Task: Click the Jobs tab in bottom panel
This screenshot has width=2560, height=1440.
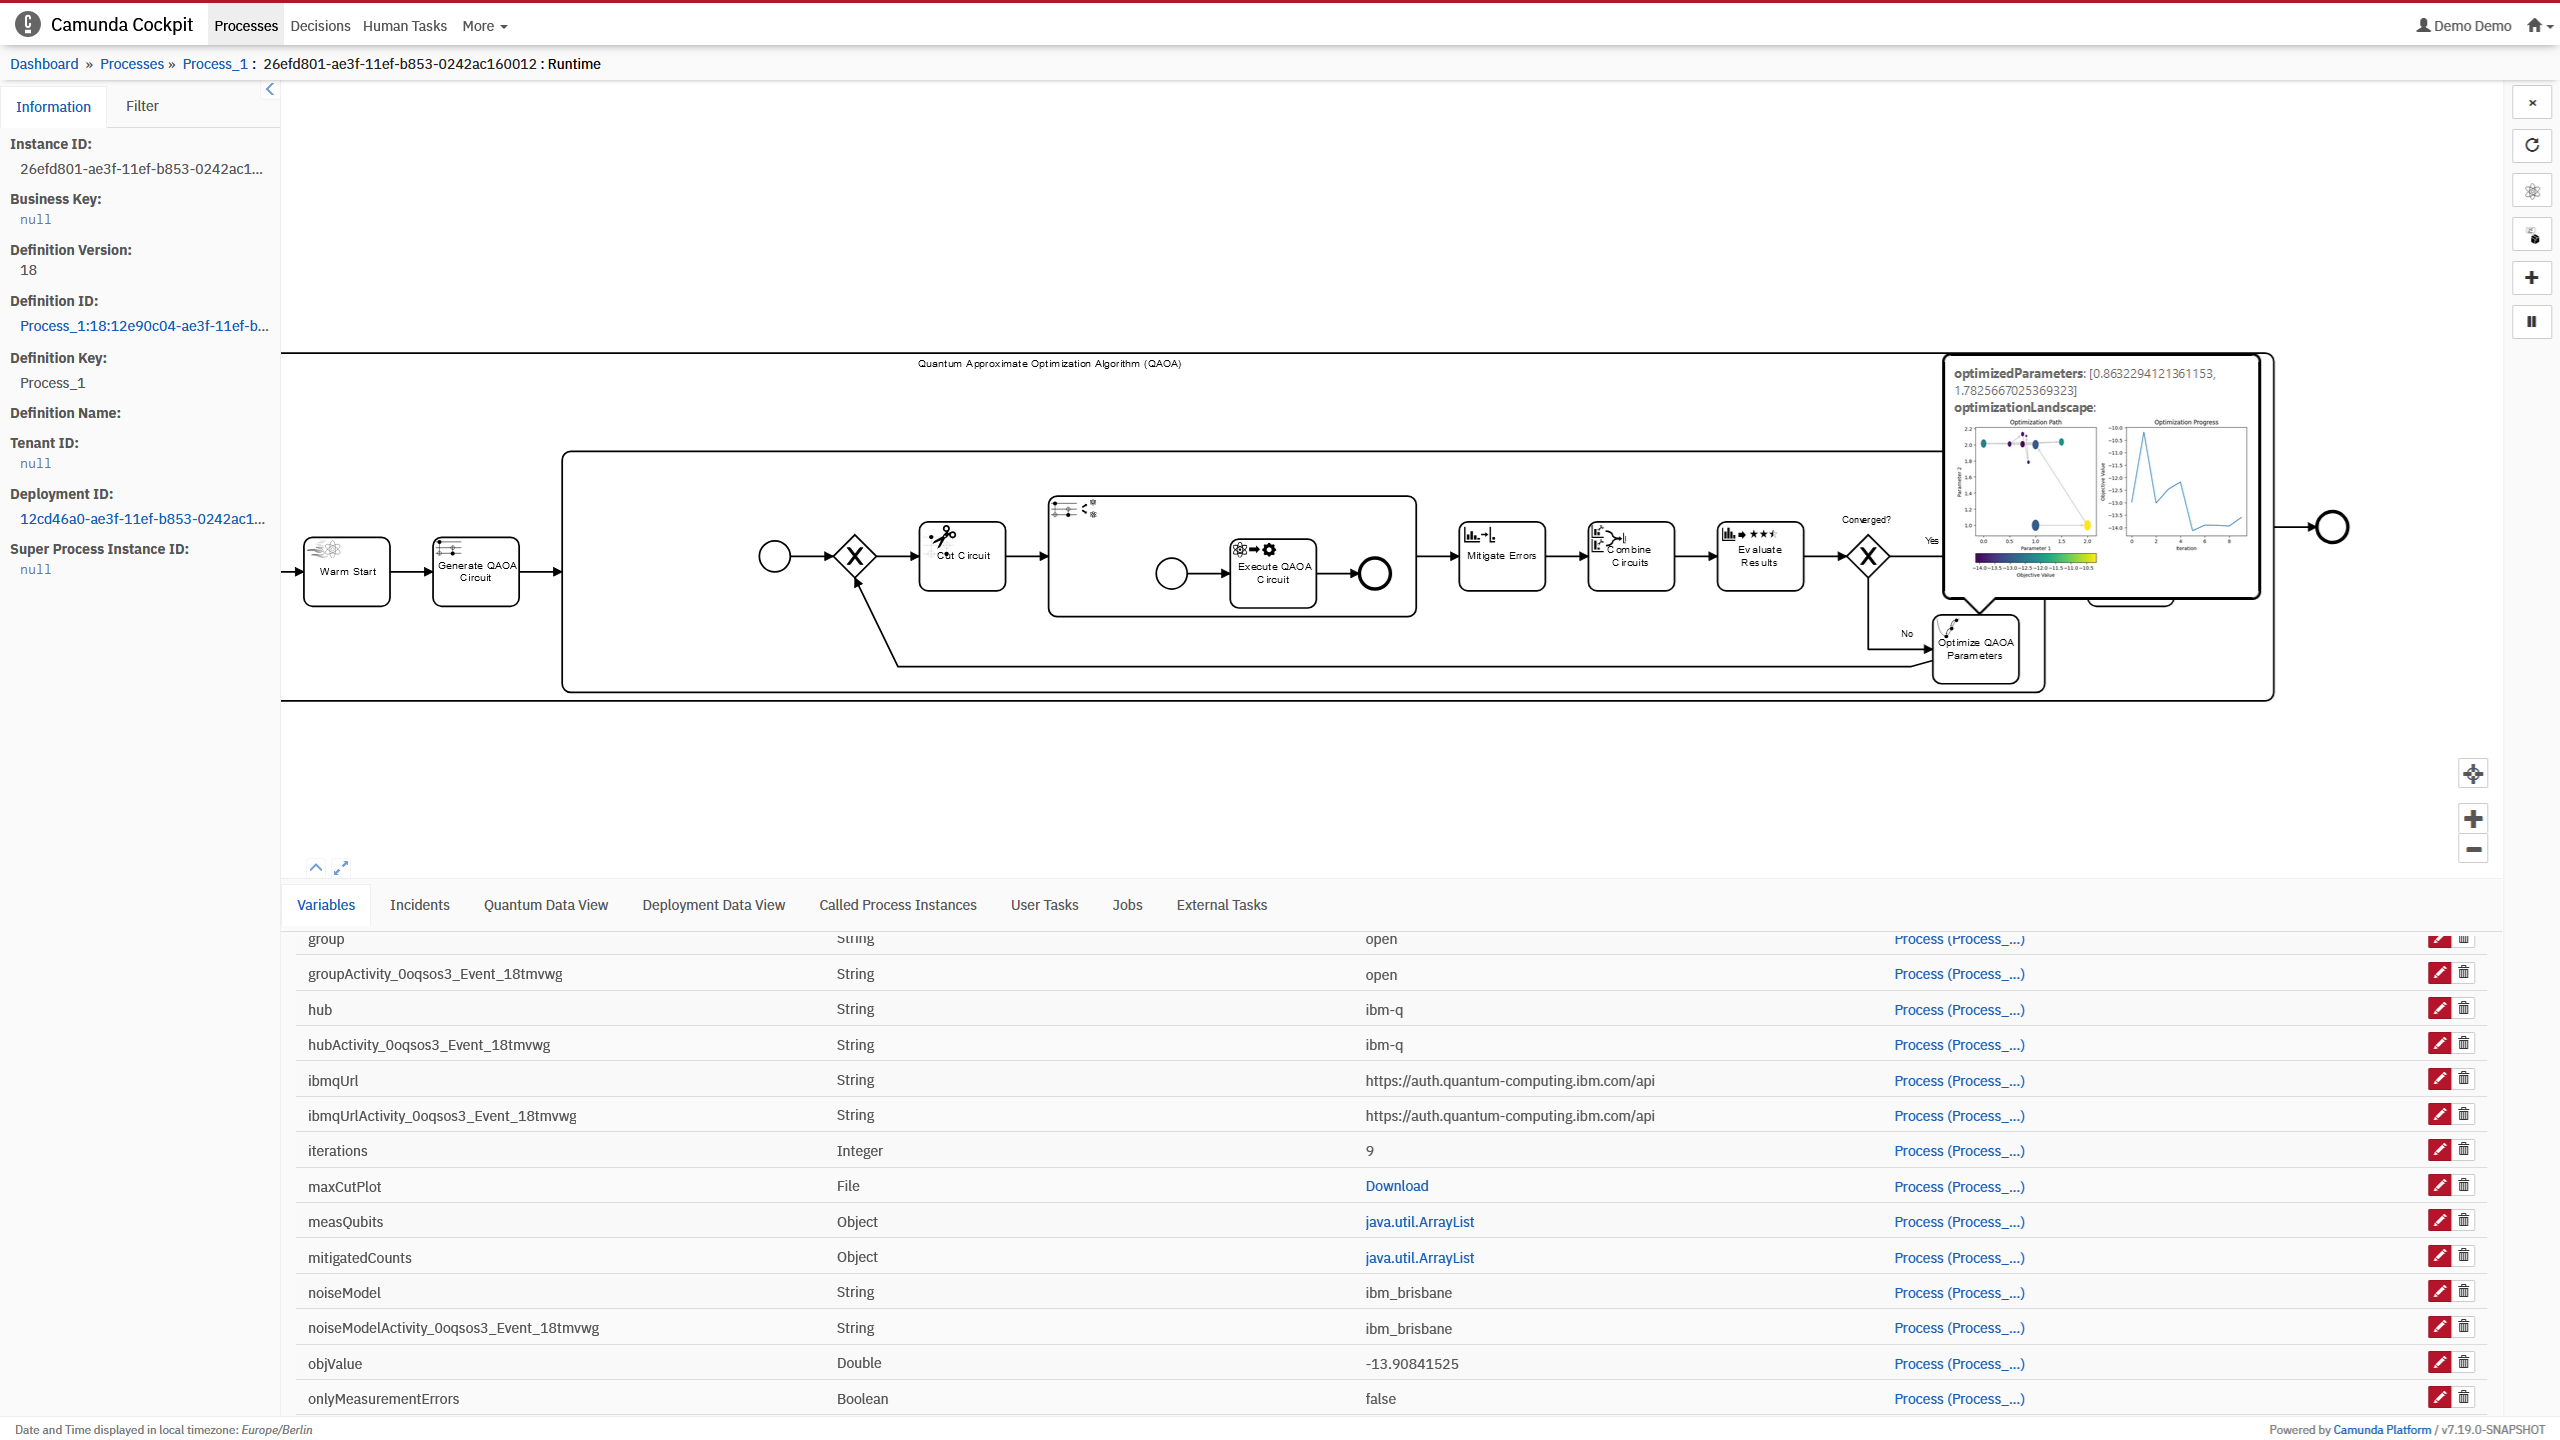Action: pyautogui.click(x=1125, y=904)
